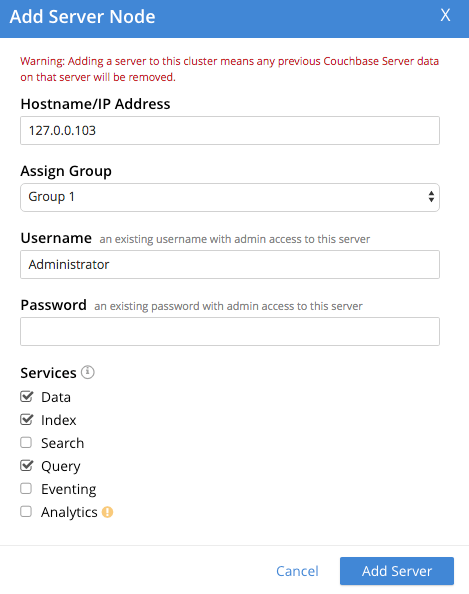The width and height of the screenshot is (469, 594).
Task: Click the Analytics orange warning icon
Action: pos(108,512)
